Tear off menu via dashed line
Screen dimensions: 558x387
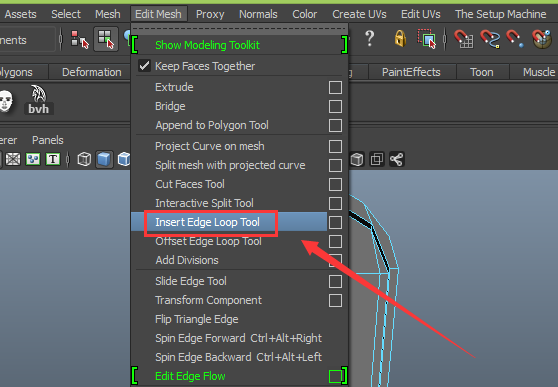pos(239,28)
